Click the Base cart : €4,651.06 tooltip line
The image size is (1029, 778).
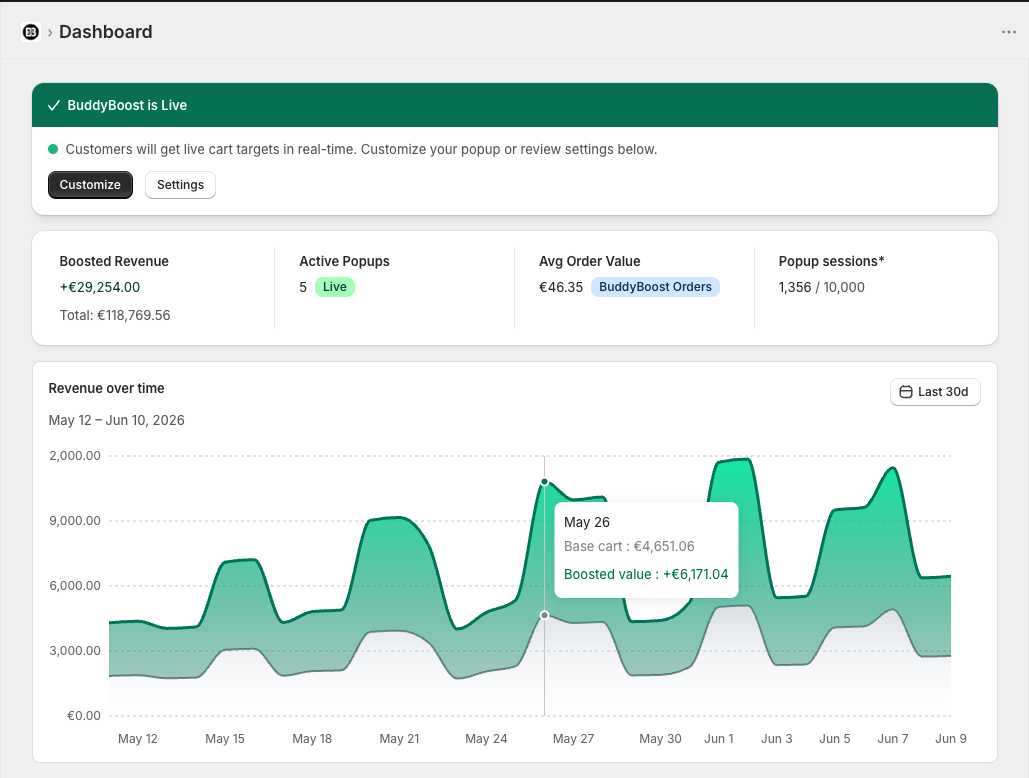(x=629, y=546)
